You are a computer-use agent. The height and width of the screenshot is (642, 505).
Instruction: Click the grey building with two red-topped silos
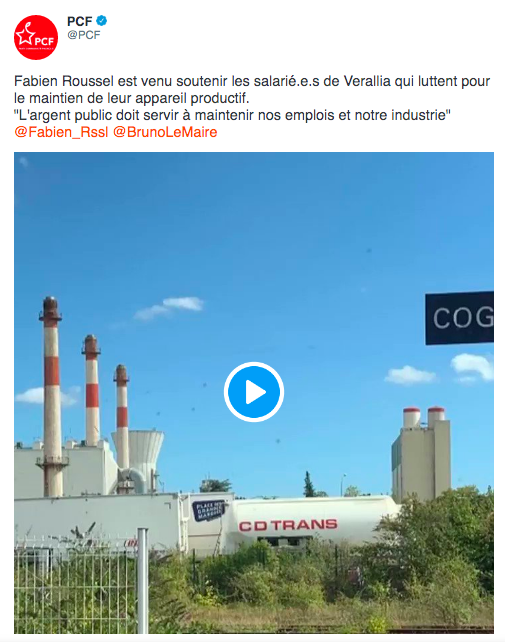pos(421,454)
